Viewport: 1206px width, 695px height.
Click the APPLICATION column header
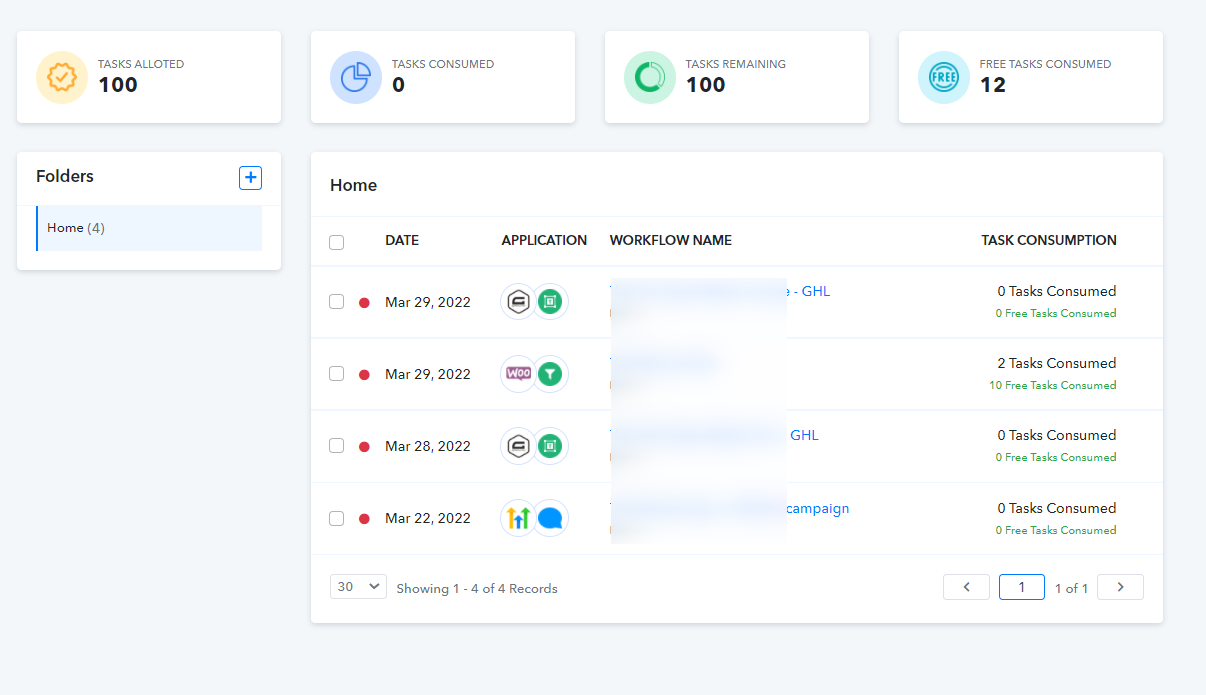coord(544,240)
